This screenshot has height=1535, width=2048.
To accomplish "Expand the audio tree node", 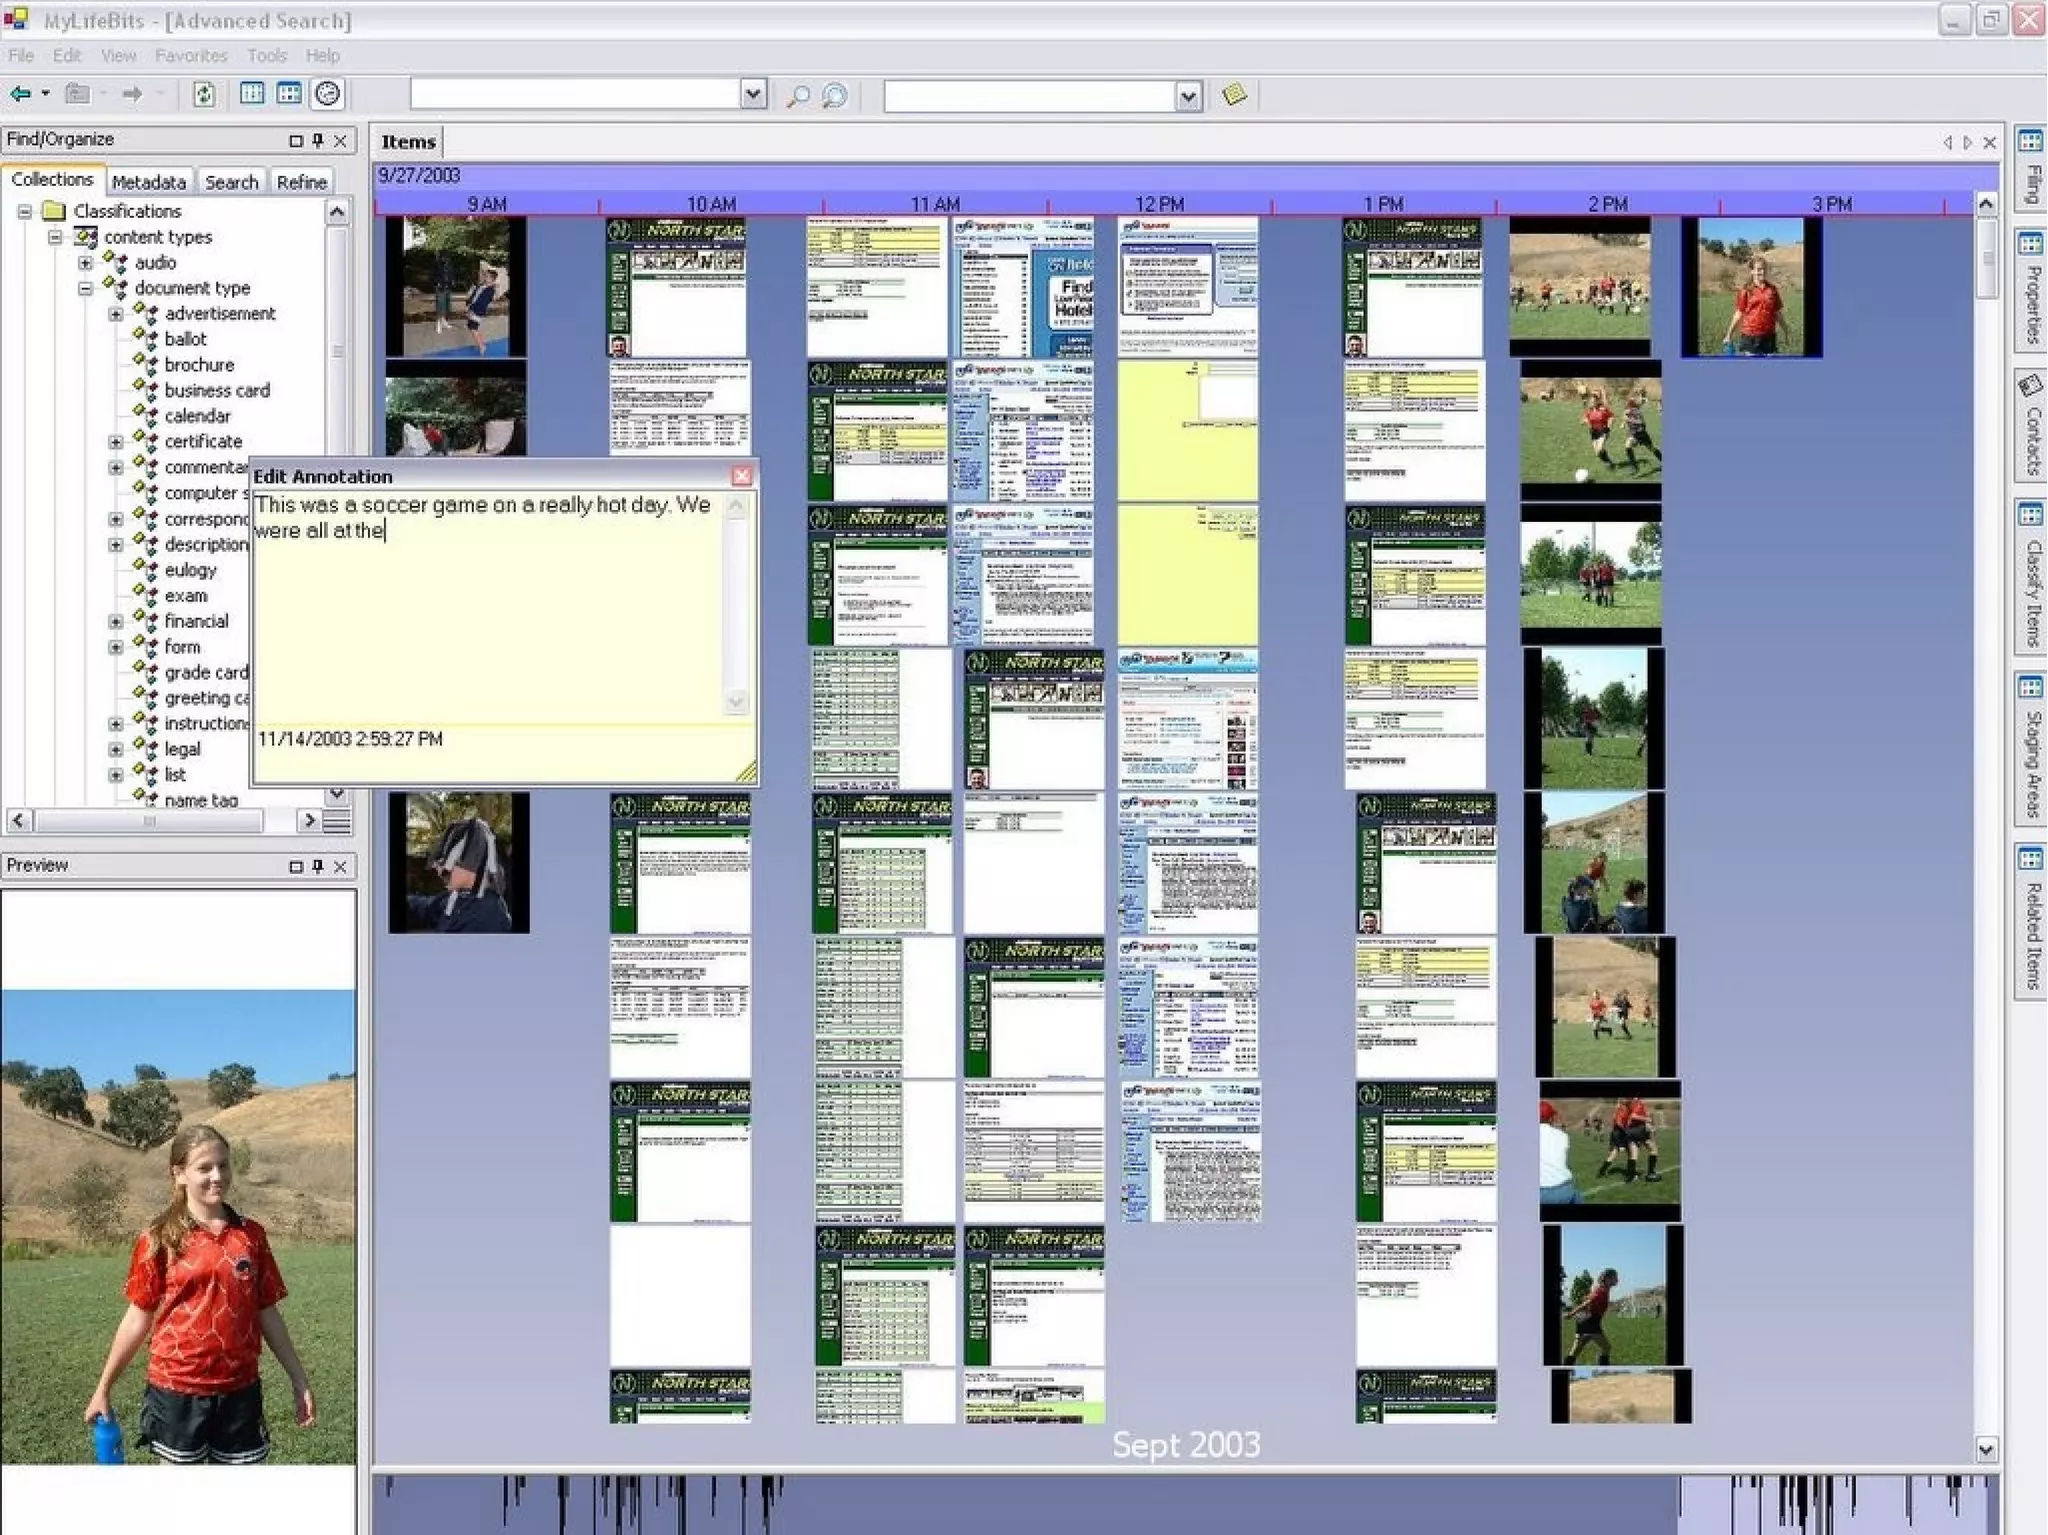I will click(86, 263).
